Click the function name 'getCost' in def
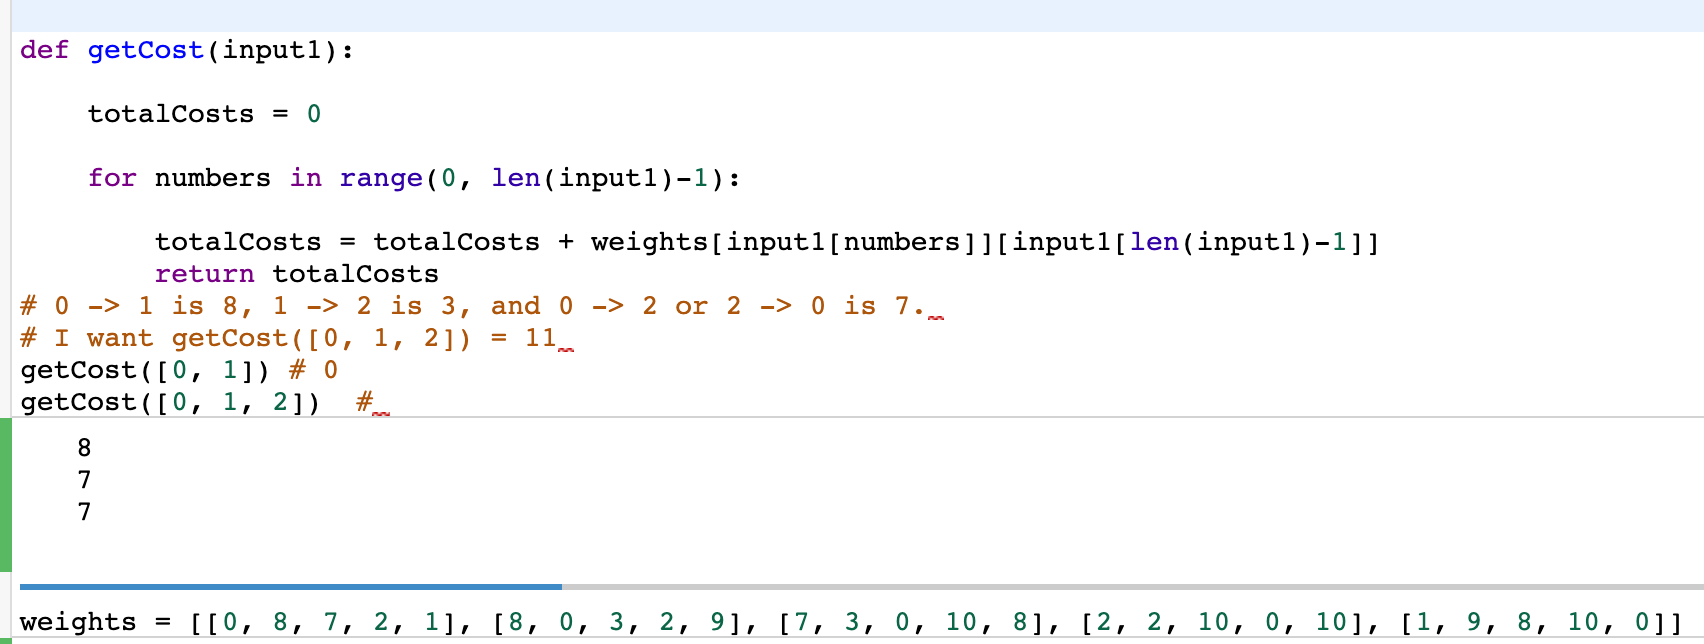The image size is (1704, 644). coord(146,50)
